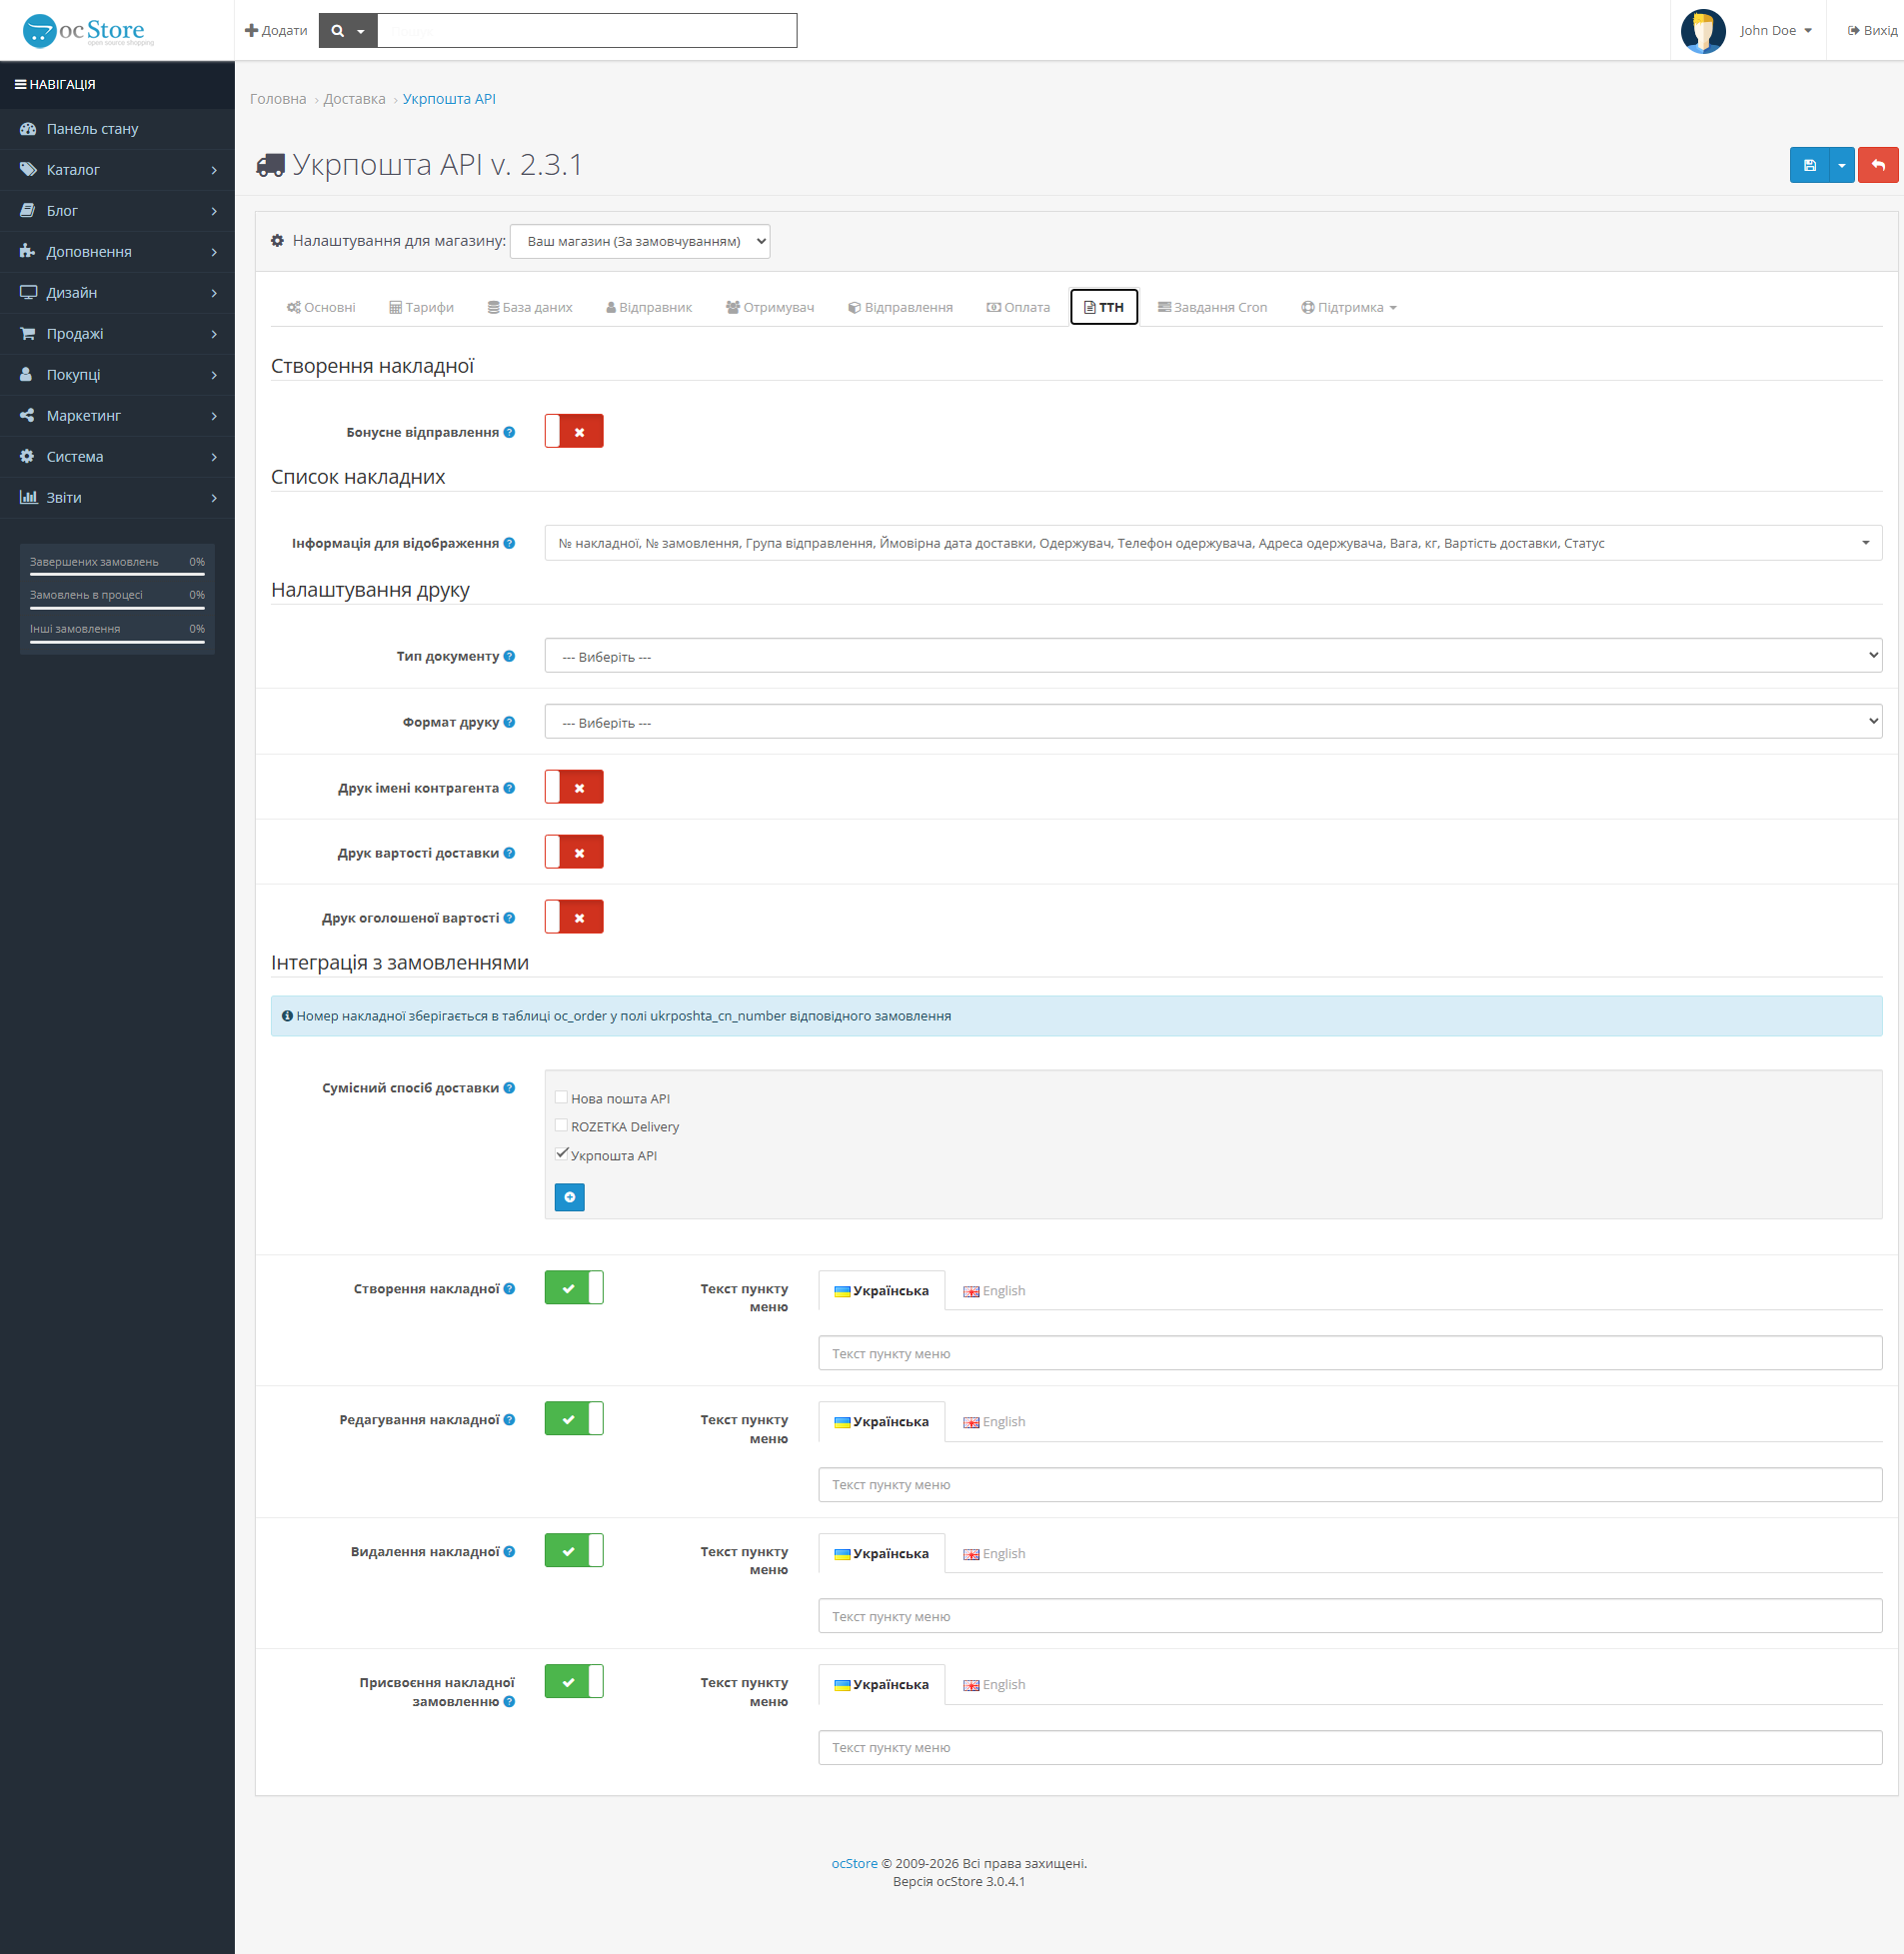Expand the Продажі sidebar menu
This screenshot has height=1954, width=1904.
tap(117, 334)
